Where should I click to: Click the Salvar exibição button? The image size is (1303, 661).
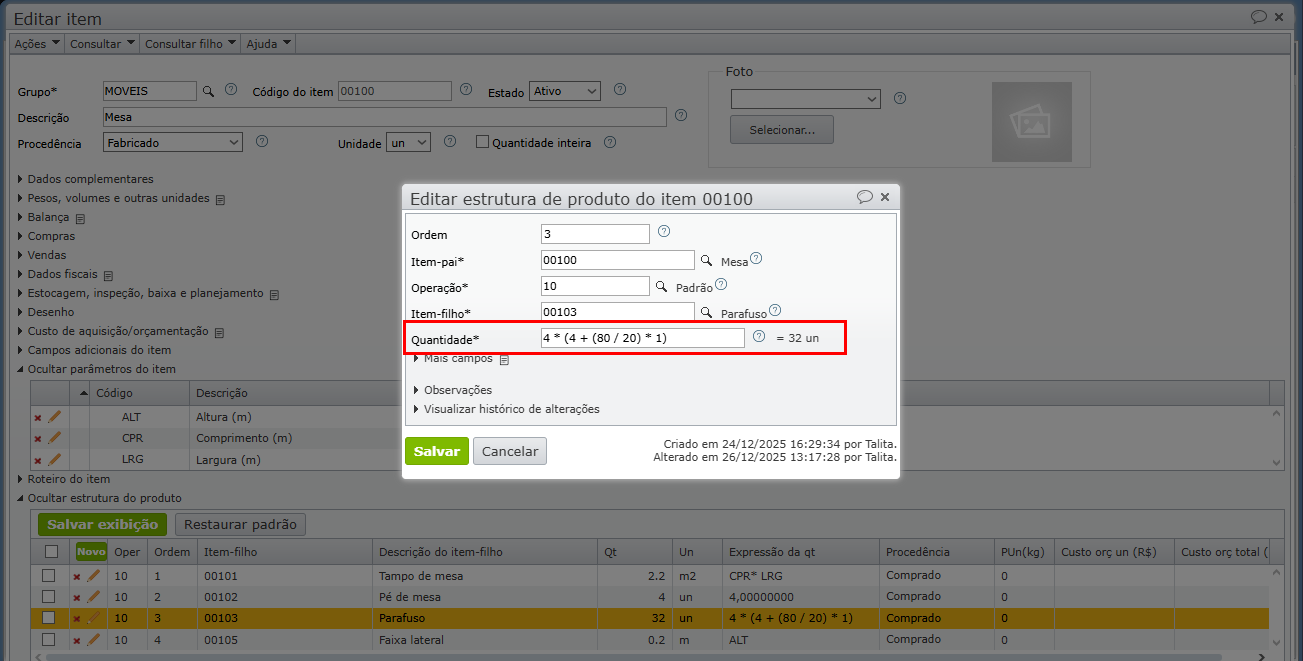pos(103,524)
